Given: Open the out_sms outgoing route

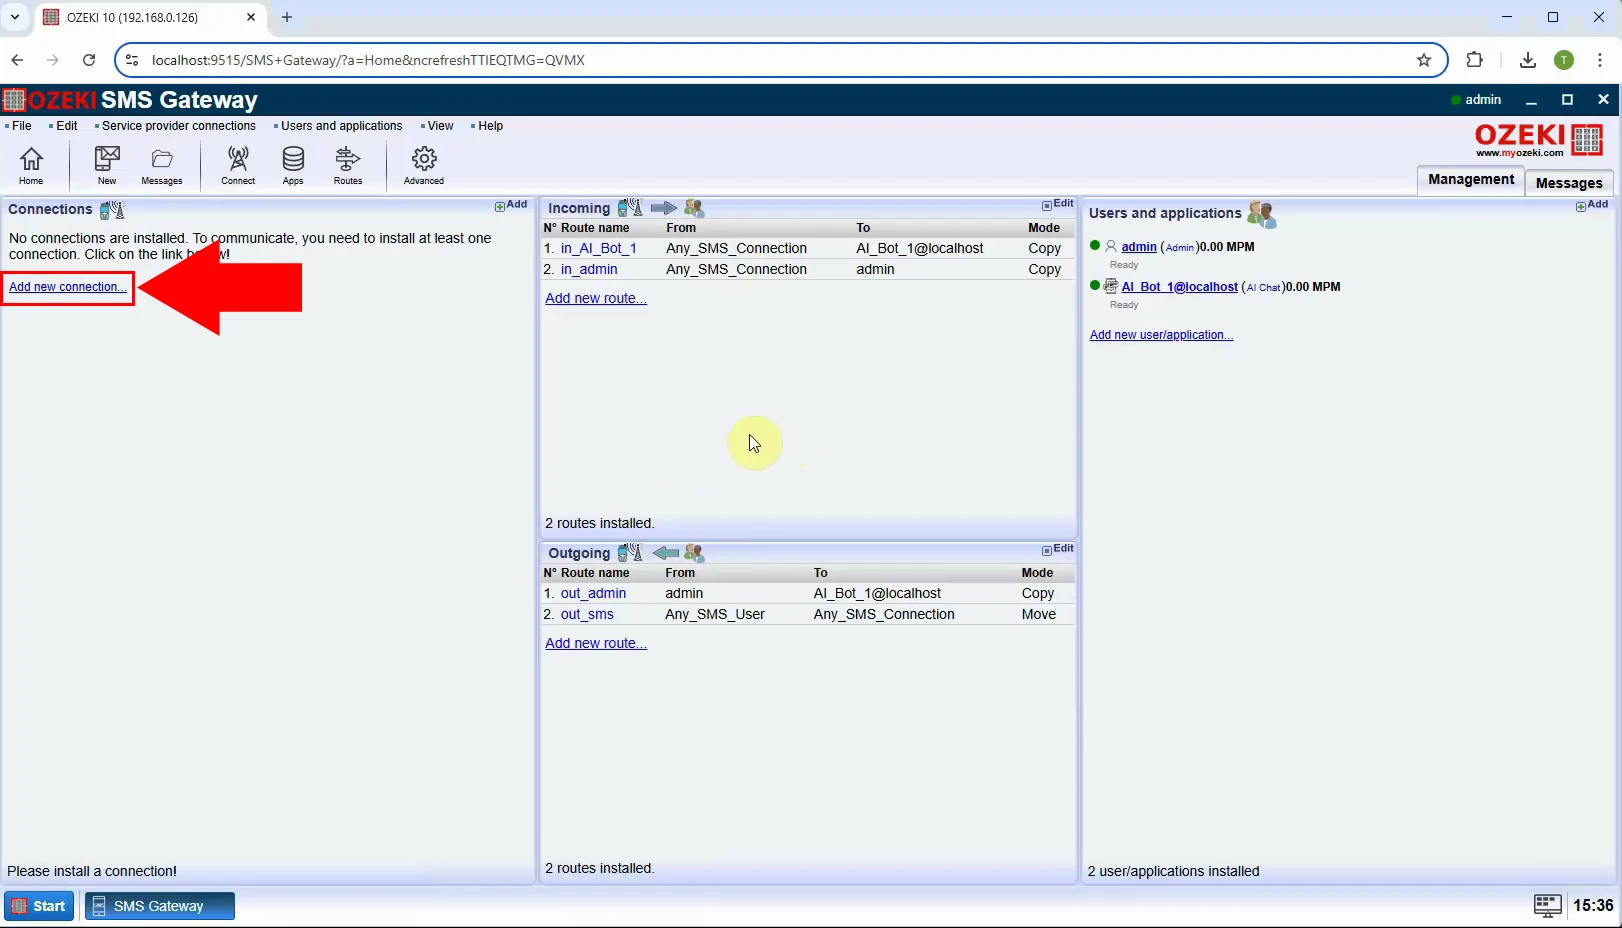Looking at the screenshot, I should pos(587,614).
